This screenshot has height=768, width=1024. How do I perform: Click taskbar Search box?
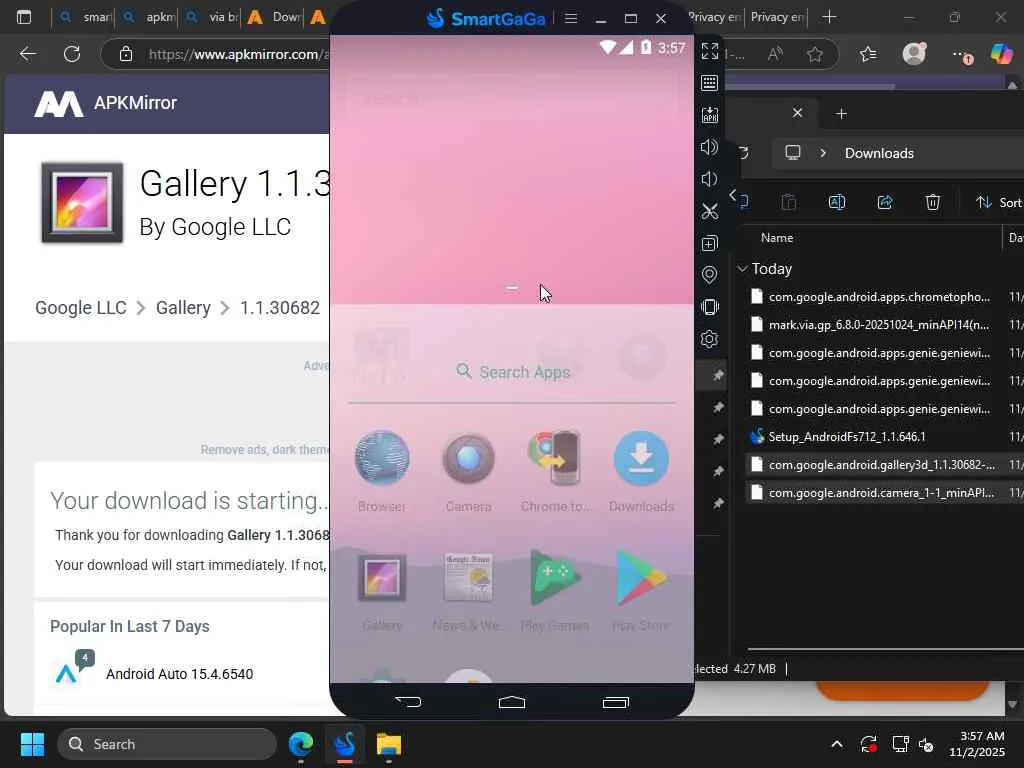point(167,744)
